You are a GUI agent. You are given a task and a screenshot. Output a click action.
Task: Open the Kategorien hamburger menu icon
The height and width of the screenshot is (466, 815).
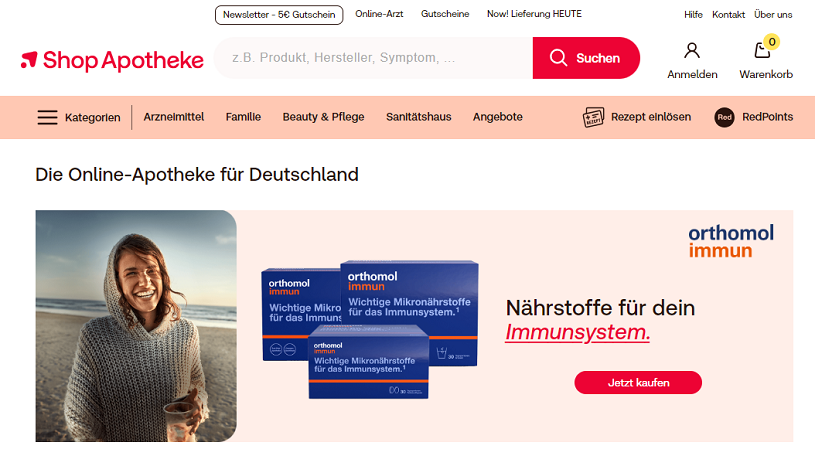47,117
